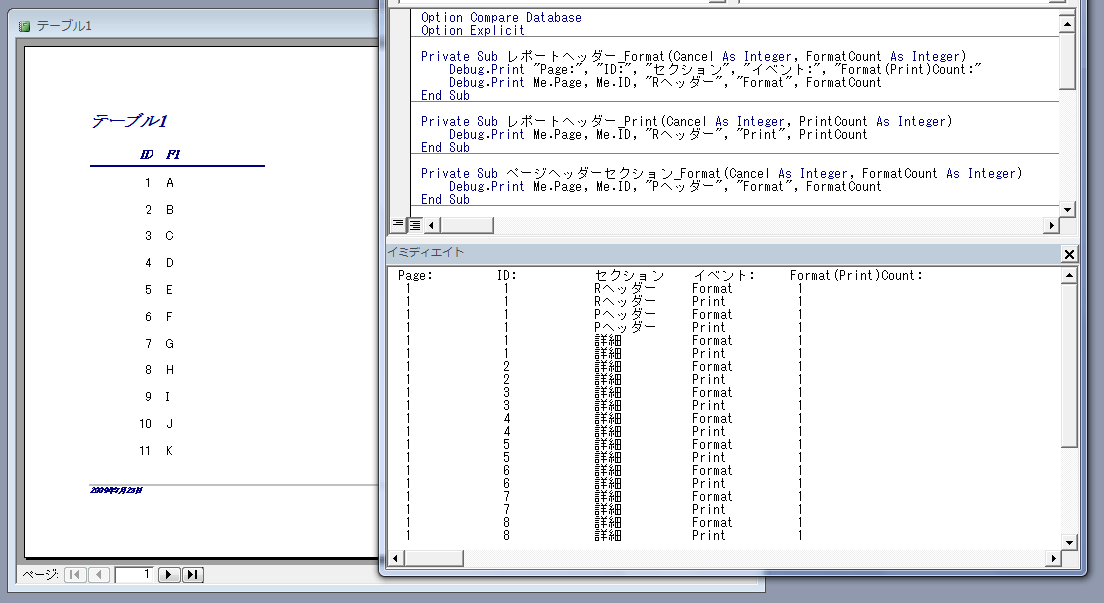The width and height of the screenshot is (1104, 603).
Task: Click code window scroll up arrow
Action: pyautogui.click(x=1067, y=25)
